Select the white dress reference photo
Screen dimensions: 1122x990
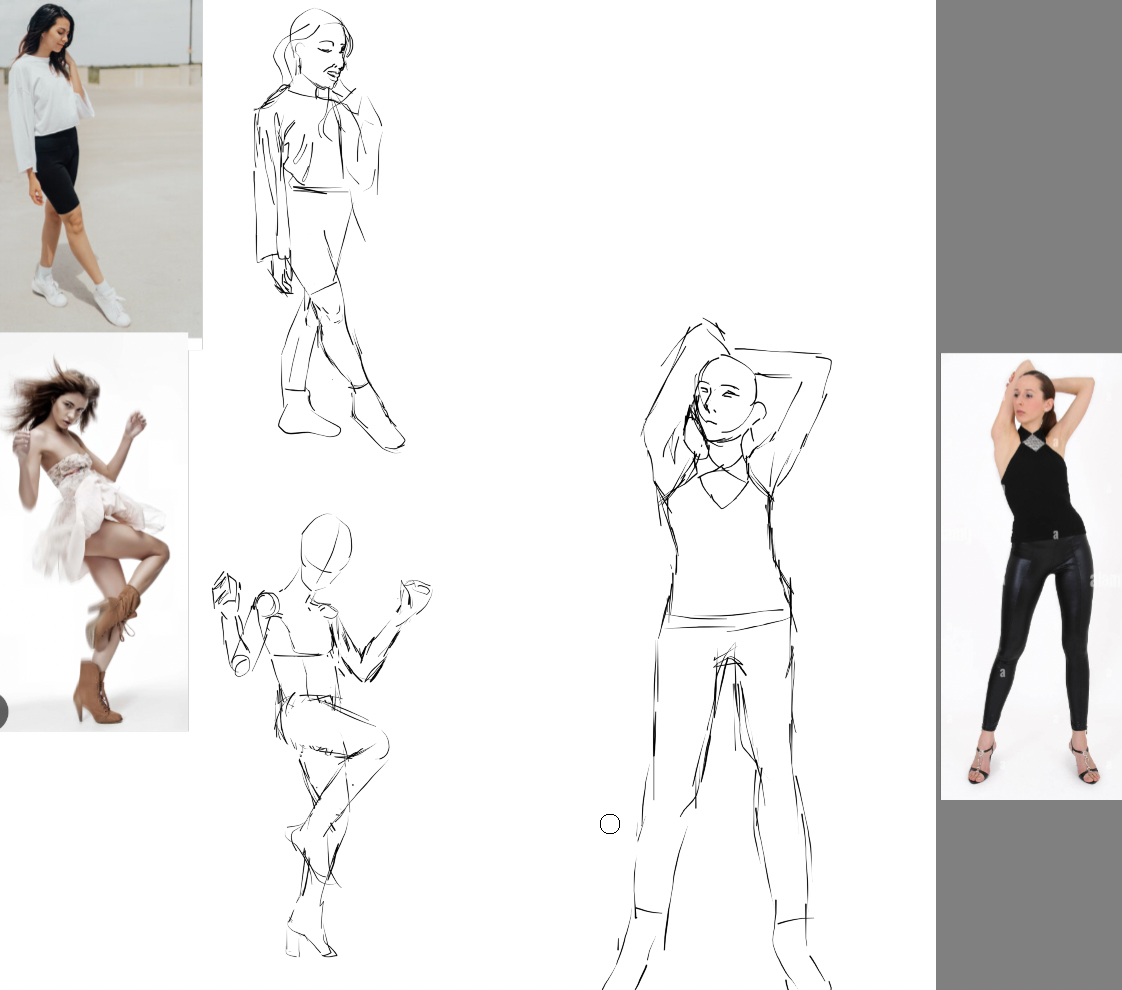click(95, 530)
